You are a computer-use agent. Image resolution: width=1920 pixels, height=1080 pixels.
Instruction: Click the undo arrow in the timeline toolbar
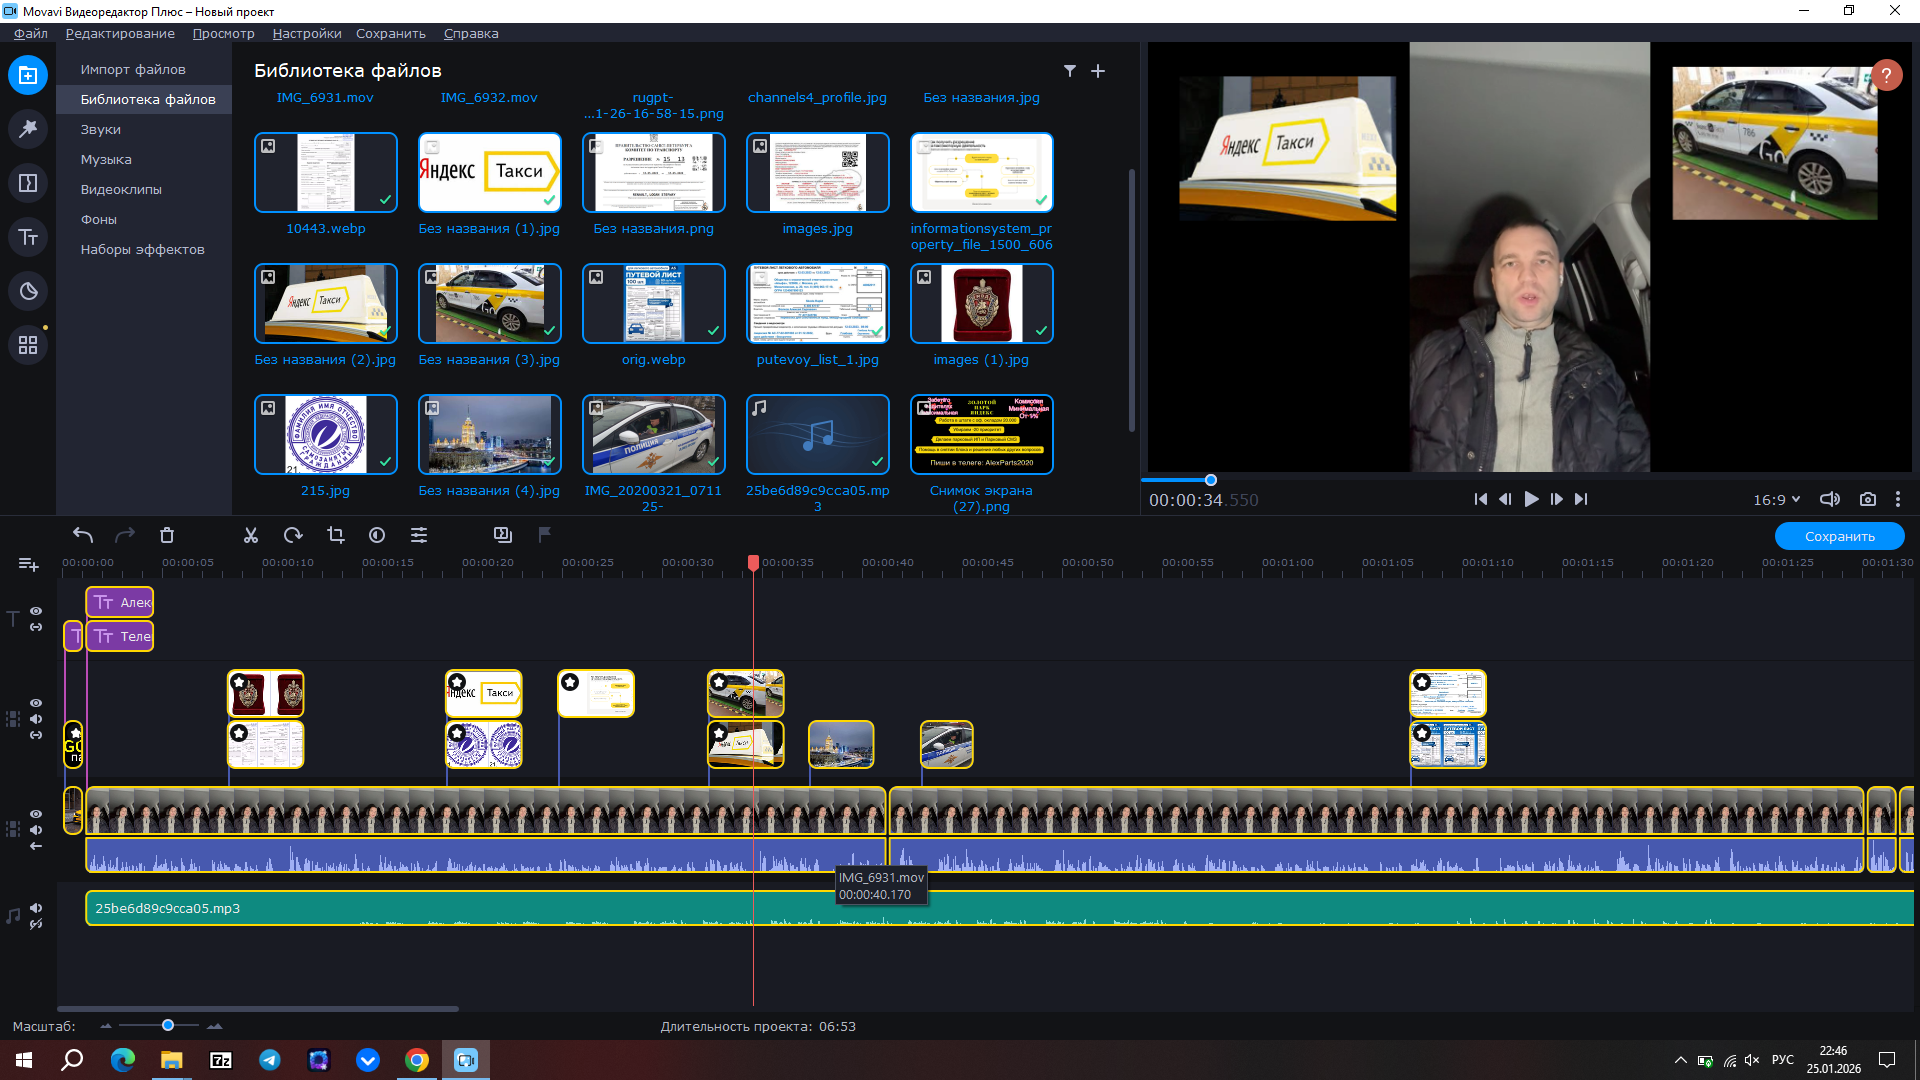point(83,536)
